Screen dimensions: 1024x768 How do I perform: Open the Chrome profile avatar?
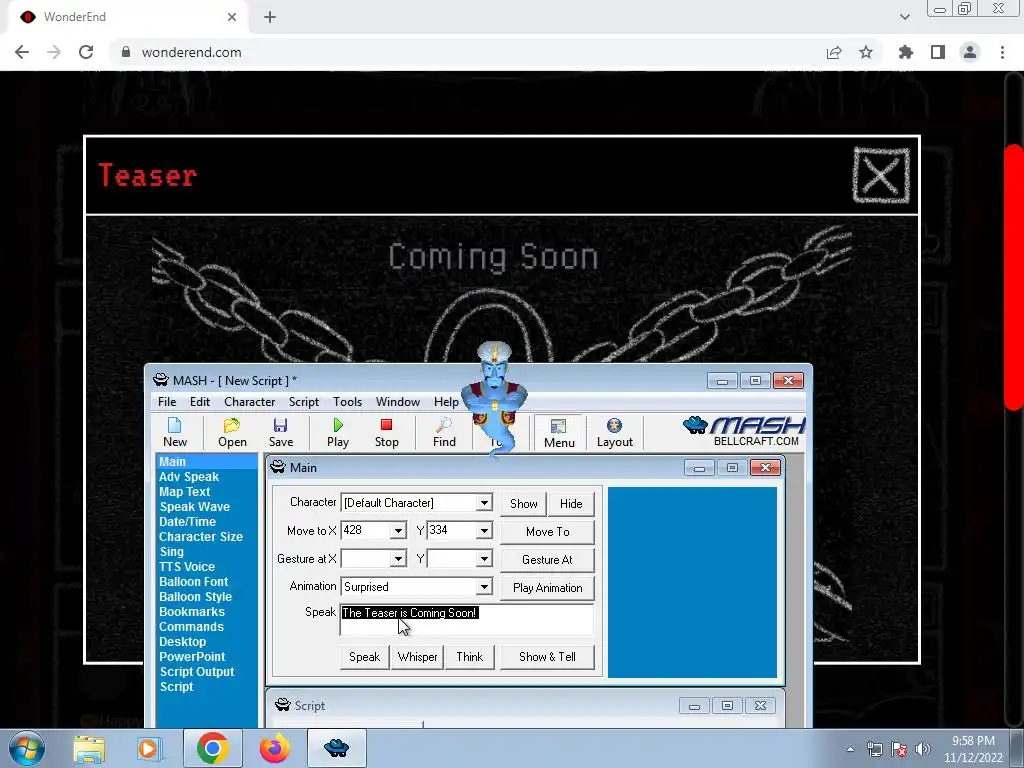coord(970,52)
